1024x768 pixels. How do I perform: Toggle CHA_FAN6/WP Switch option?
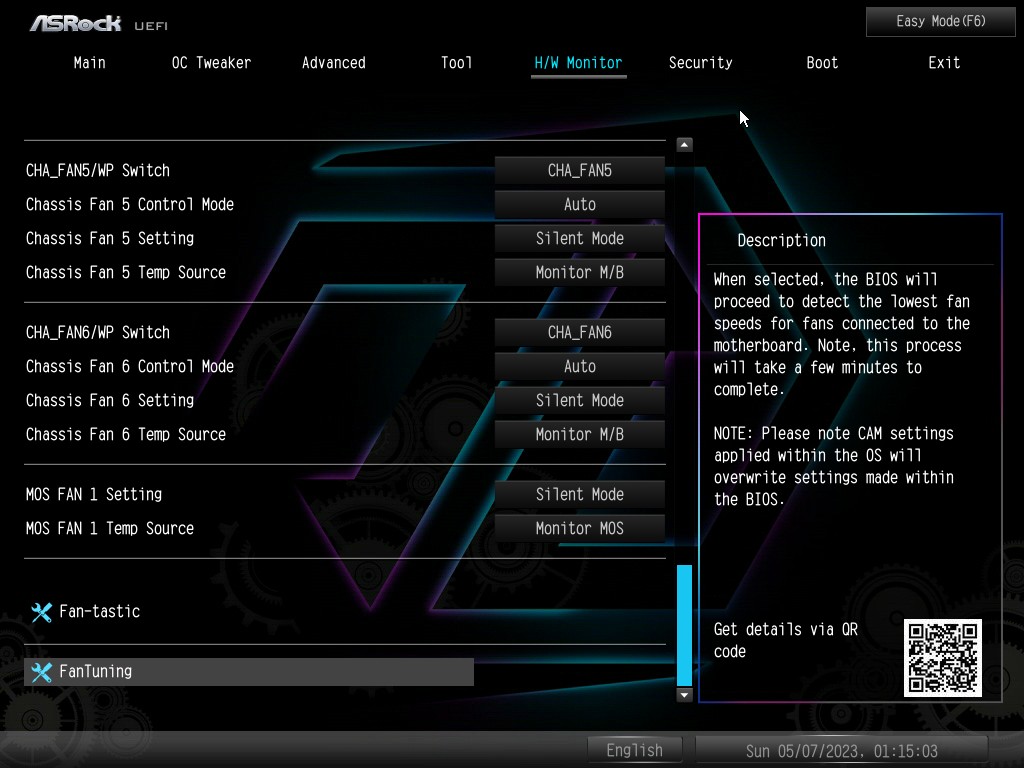tap(579, 332)
